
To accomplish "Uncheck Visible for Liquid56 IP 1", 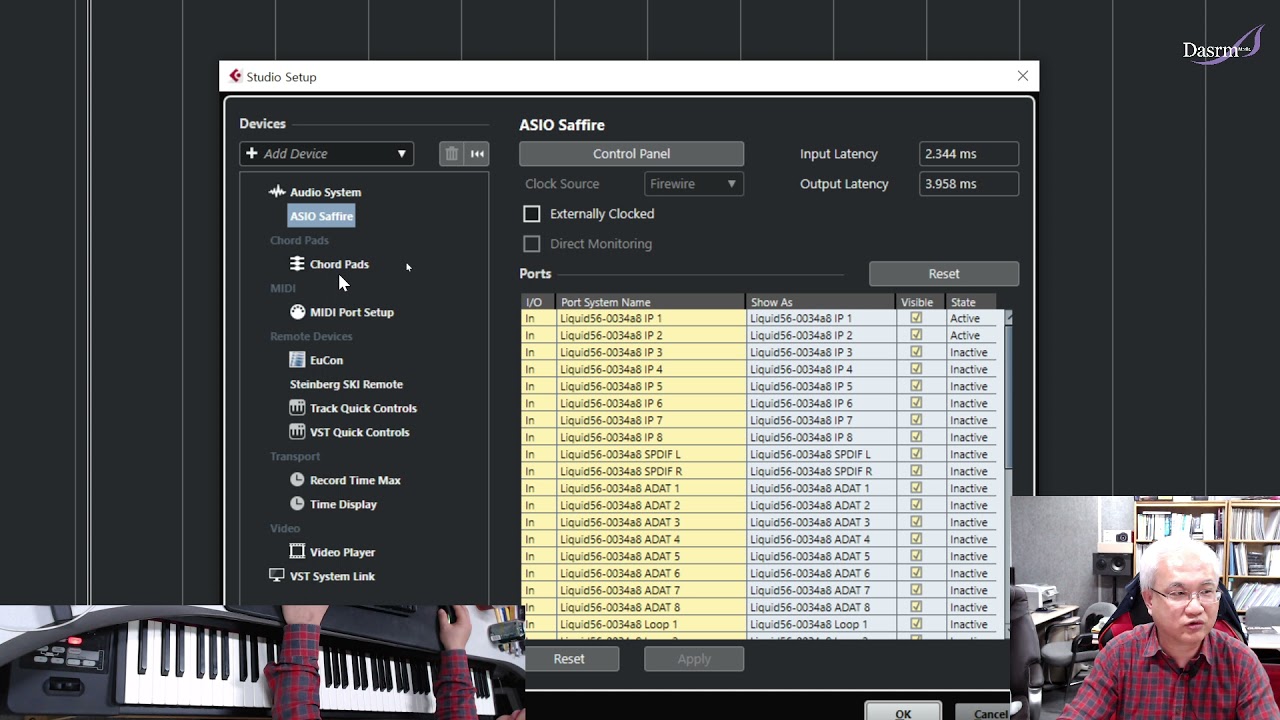I will pos(916,318).
